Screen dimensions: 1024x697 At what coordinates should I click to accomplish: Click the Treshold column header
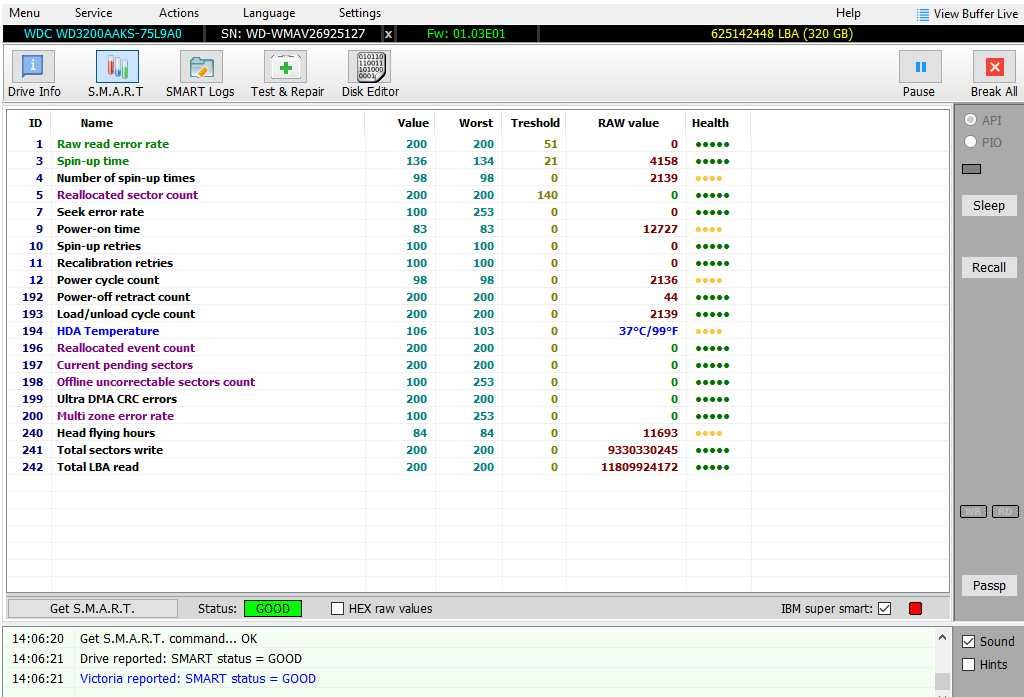coord(535,123)
